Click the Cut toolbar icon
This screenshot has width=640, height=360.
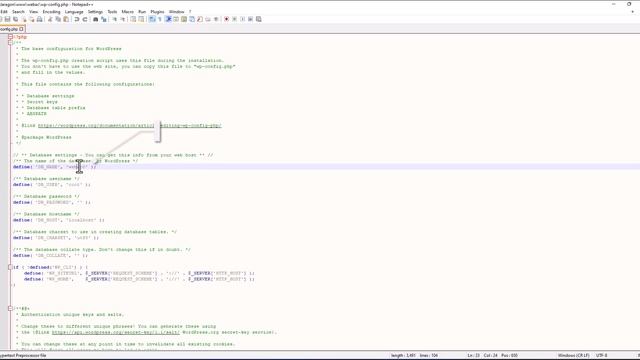(x=50, y=19)
